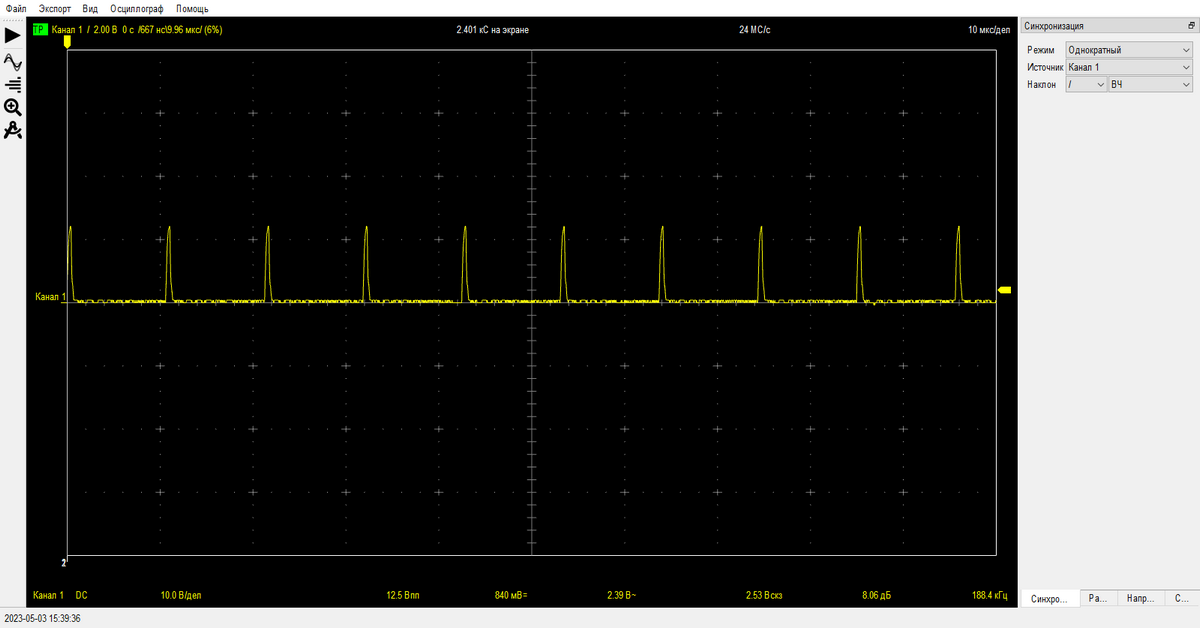
Task: Open the Режим dropdown set to Однократный
Action: tap(1128, 50)
